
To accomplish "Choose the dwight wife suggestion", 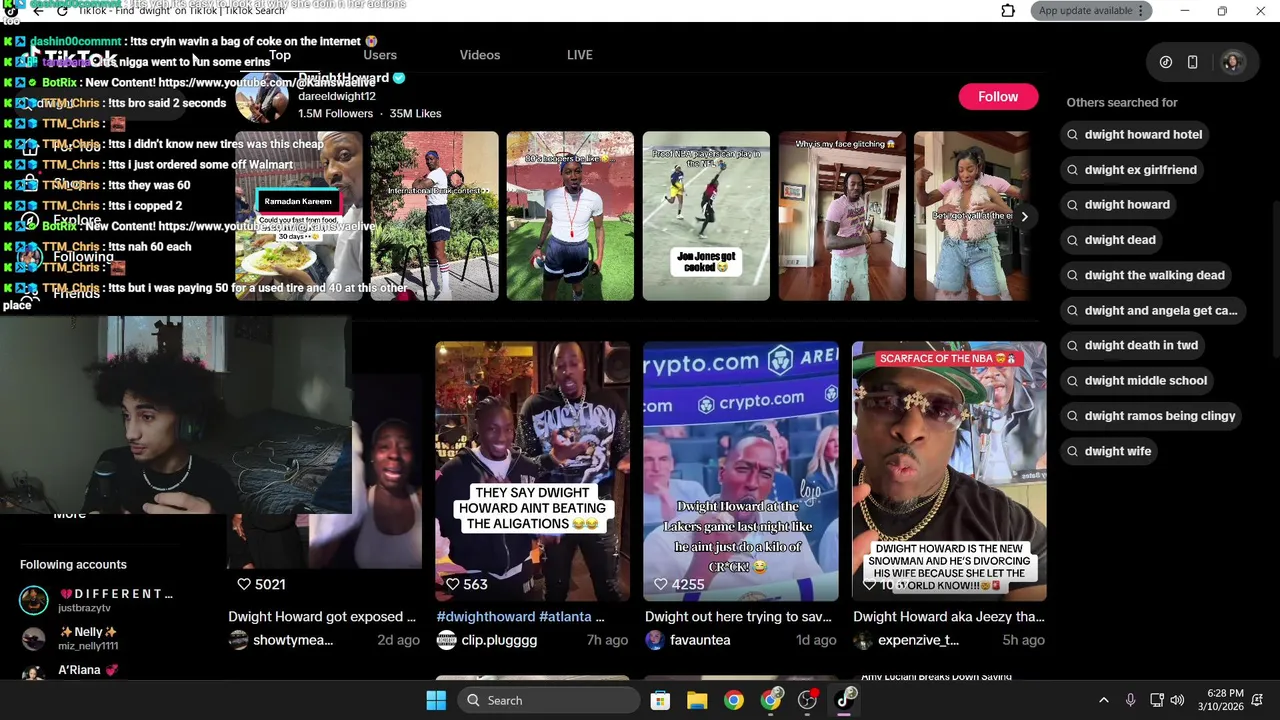I will (1108, 451).
